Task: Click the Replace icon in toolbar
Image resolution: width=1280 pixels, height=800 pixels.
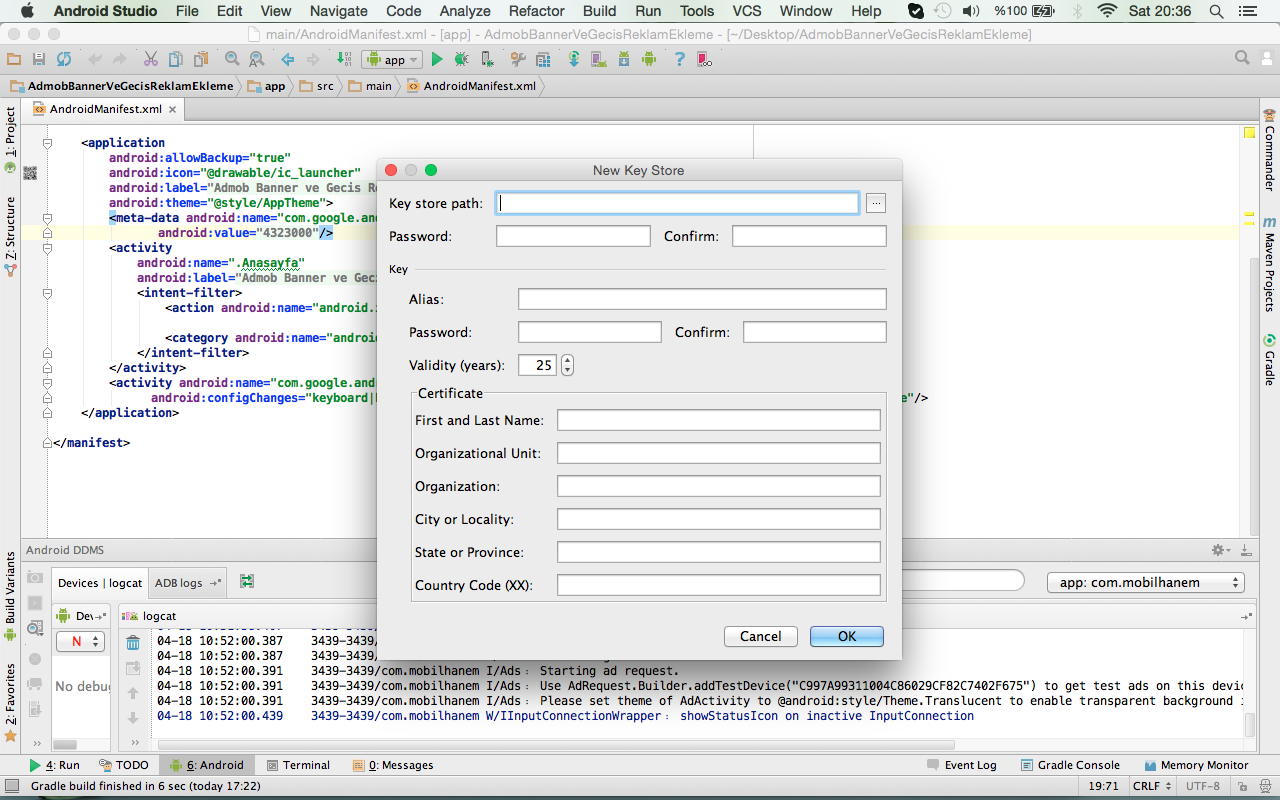Action: pos(257,60)
